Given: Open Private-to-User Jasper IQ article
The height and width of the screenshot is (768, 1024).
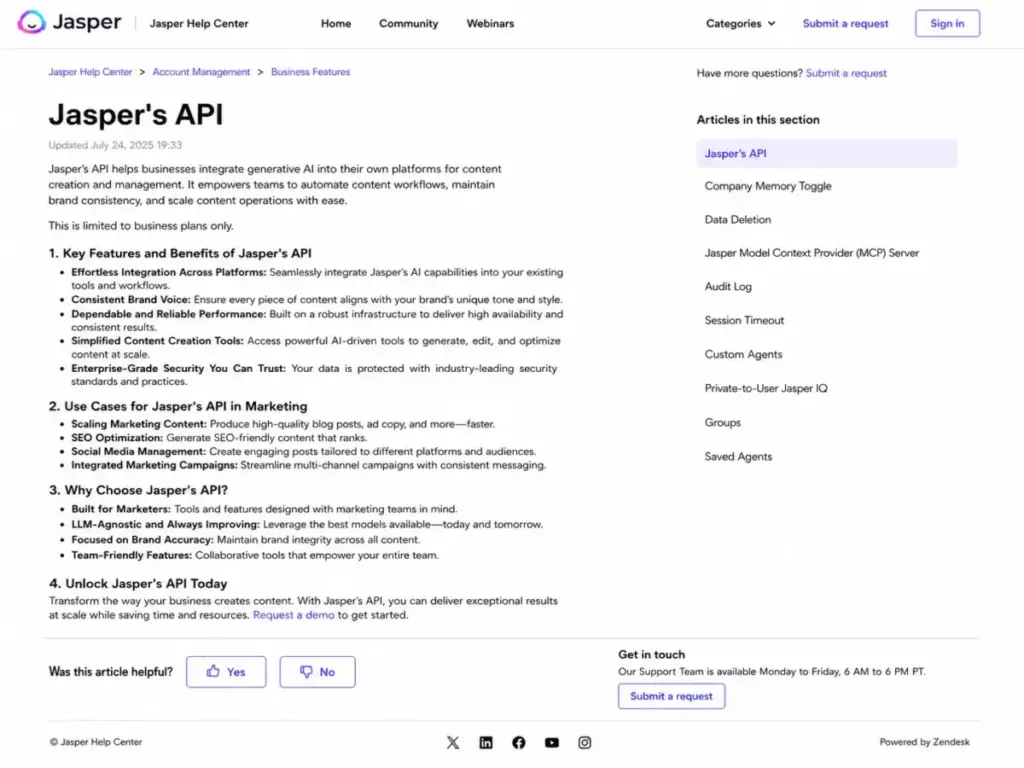Looking at the screenshot, I should pyautogui.click(x=765, y=389).
